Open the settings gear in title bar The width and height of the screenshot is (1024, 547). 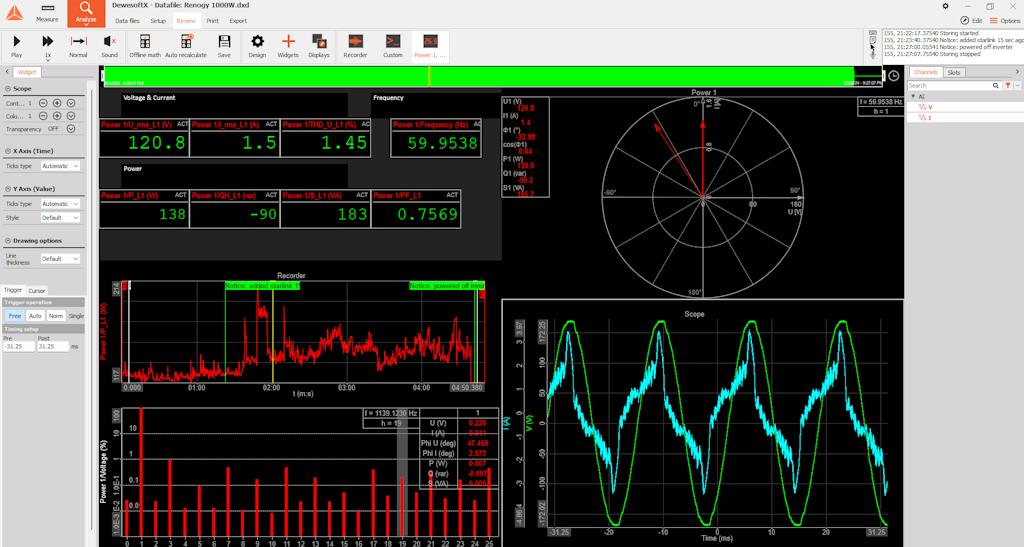tap(945, 6)
